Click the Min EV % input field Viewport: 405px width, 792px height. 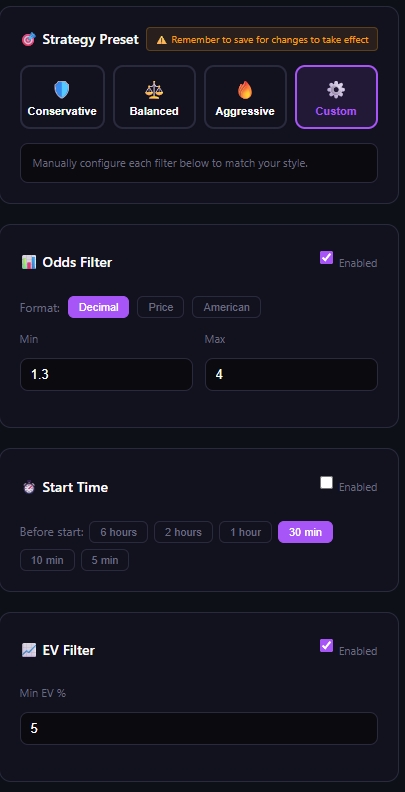199,728
